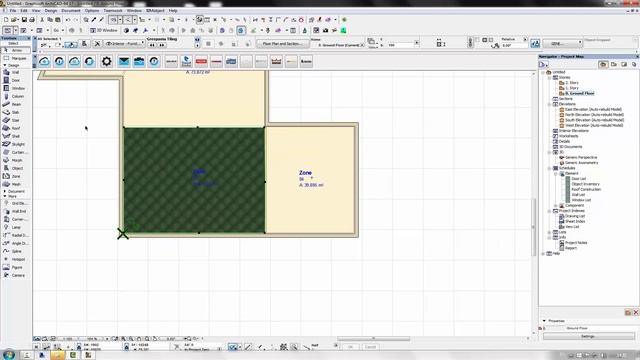This screenshot has width=640, height=360.
Task: Open the Interior layer dropdown in Info Box
Action: tap(124, 43)
